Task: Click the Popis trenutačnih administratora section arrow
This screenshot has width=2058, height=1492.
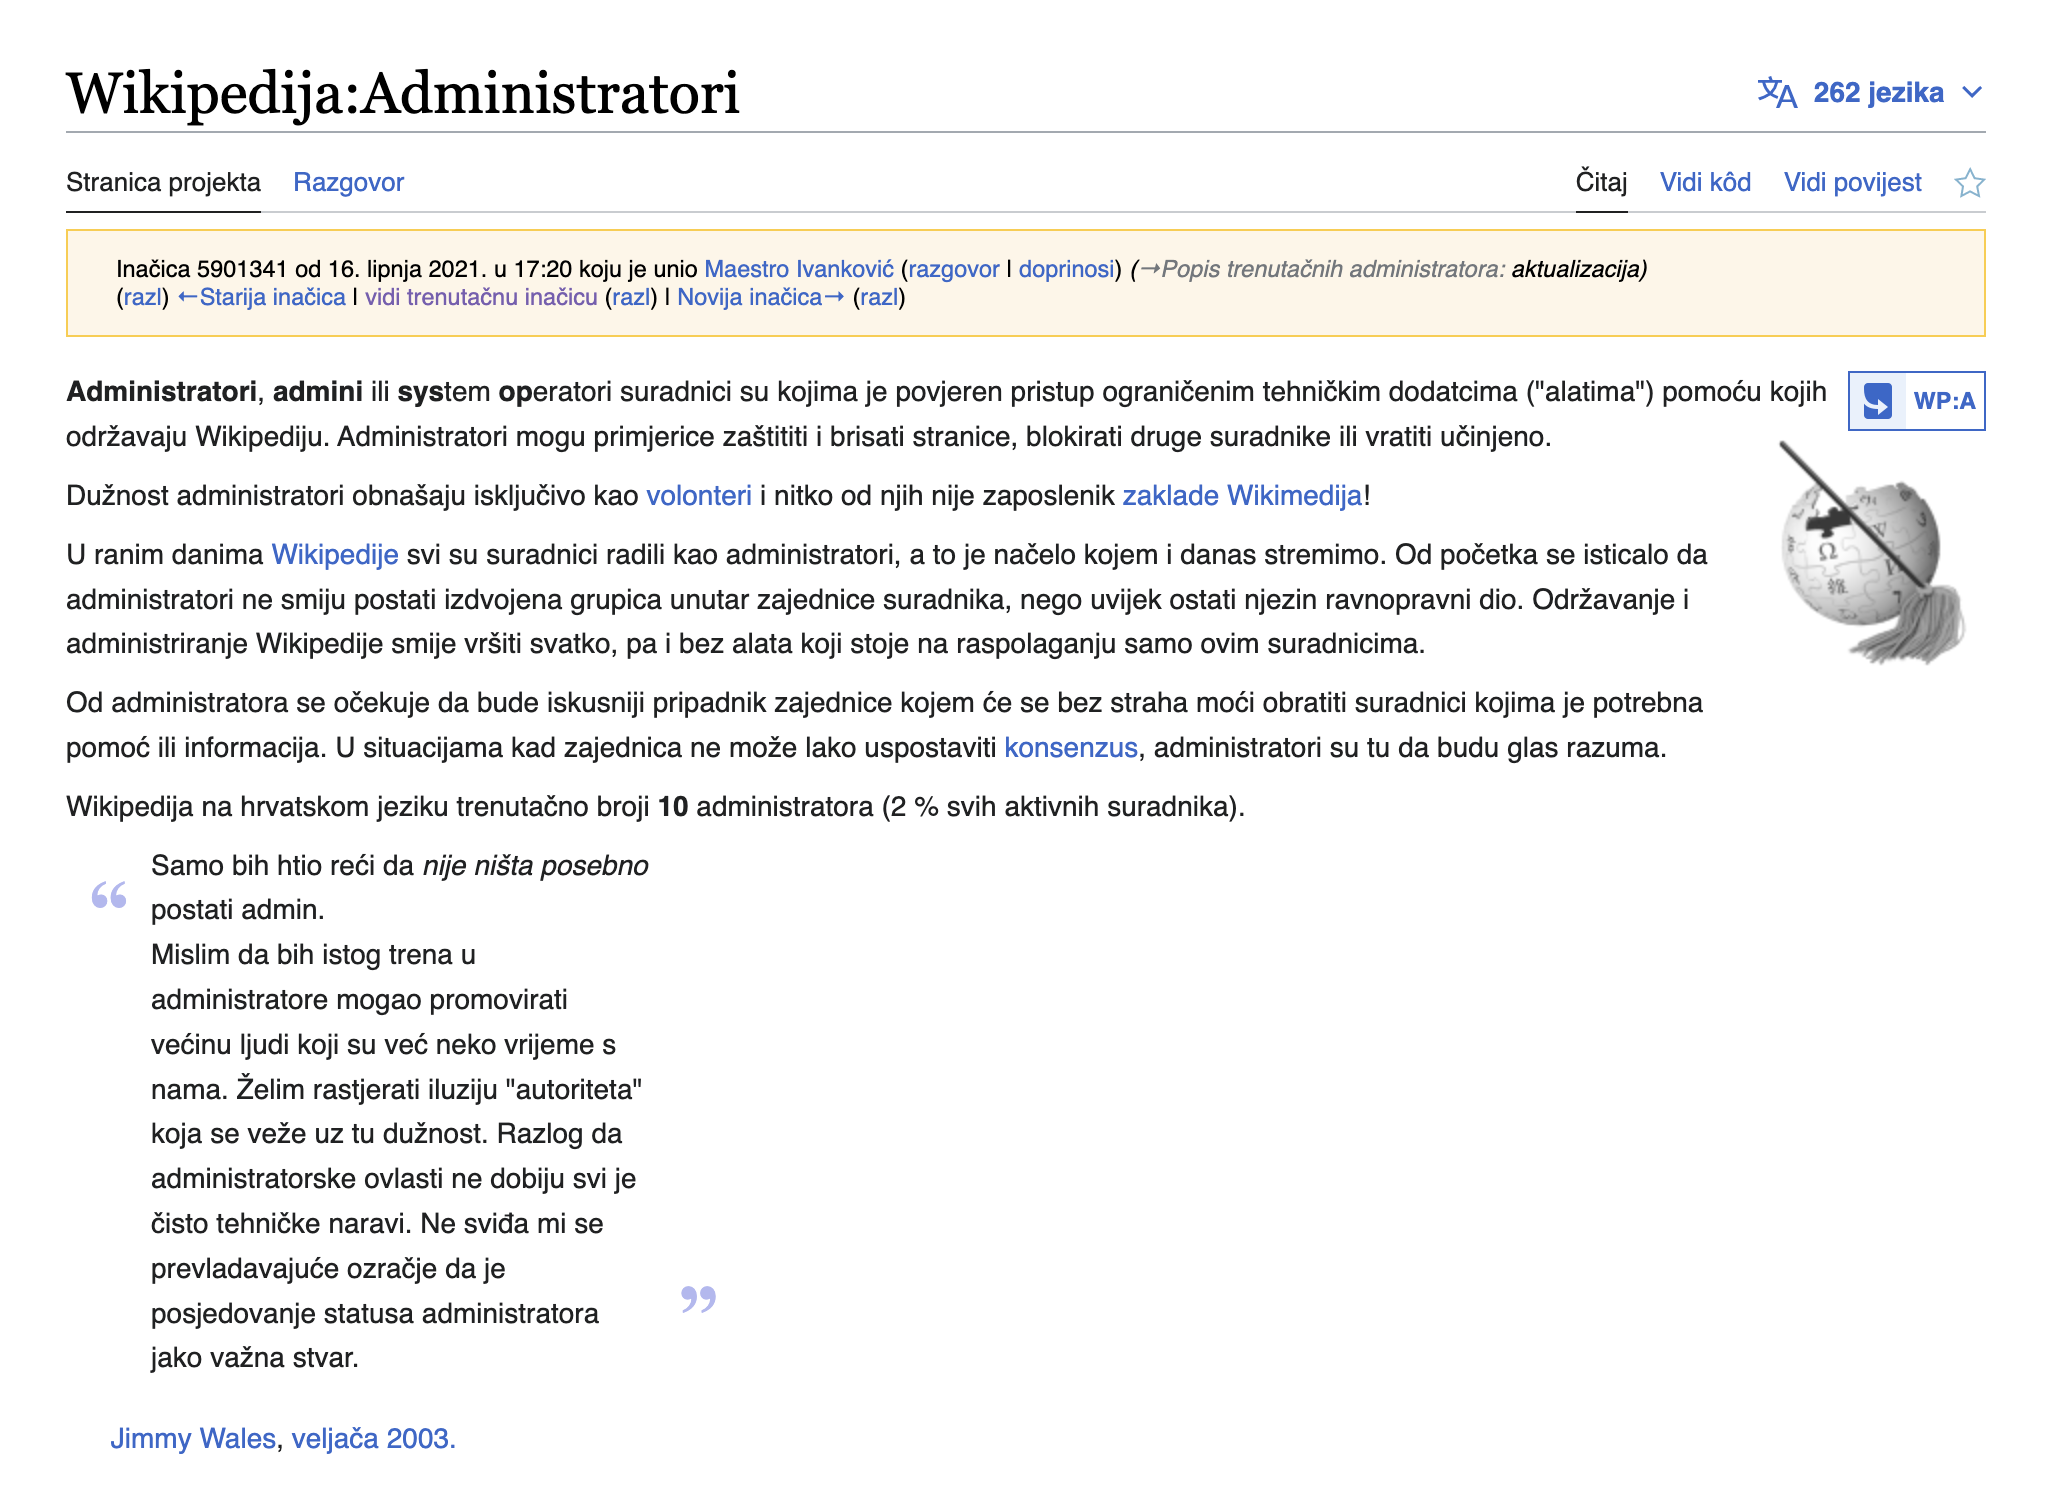Action: (1149, 269)
